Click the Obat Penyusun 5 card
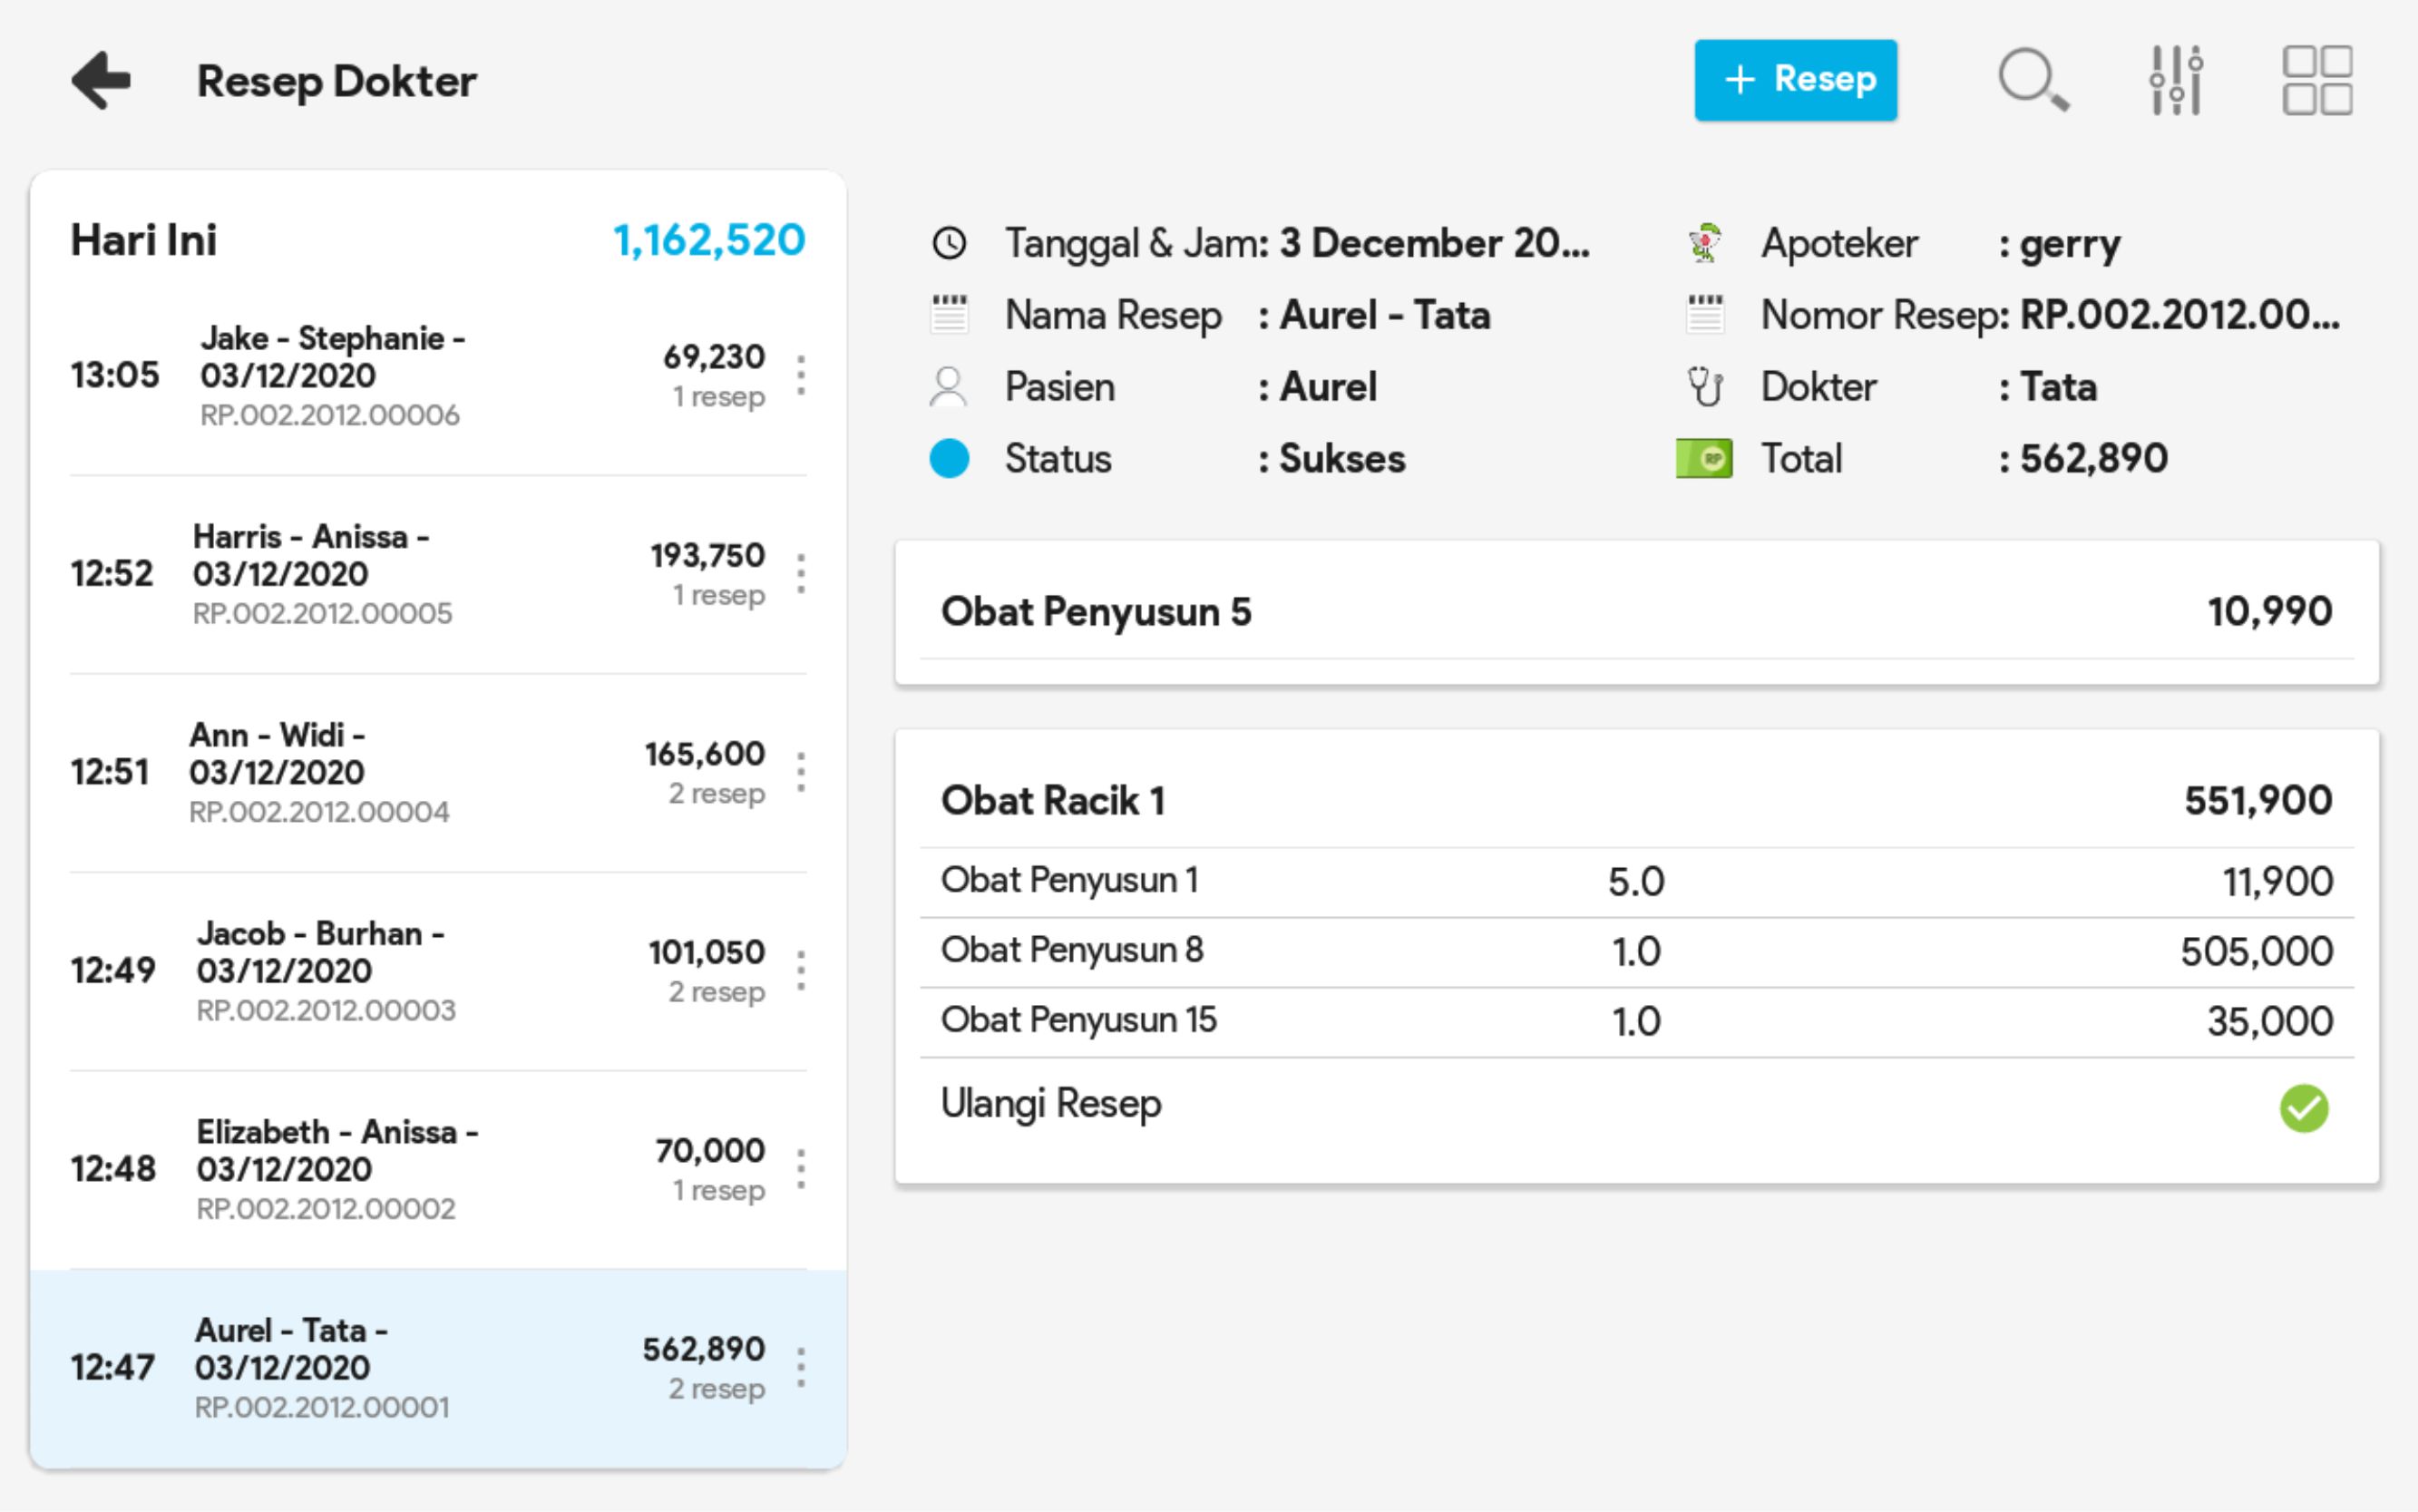Image resolution: width=2418 pixels, height=1512 pixels. point(1636,612)
